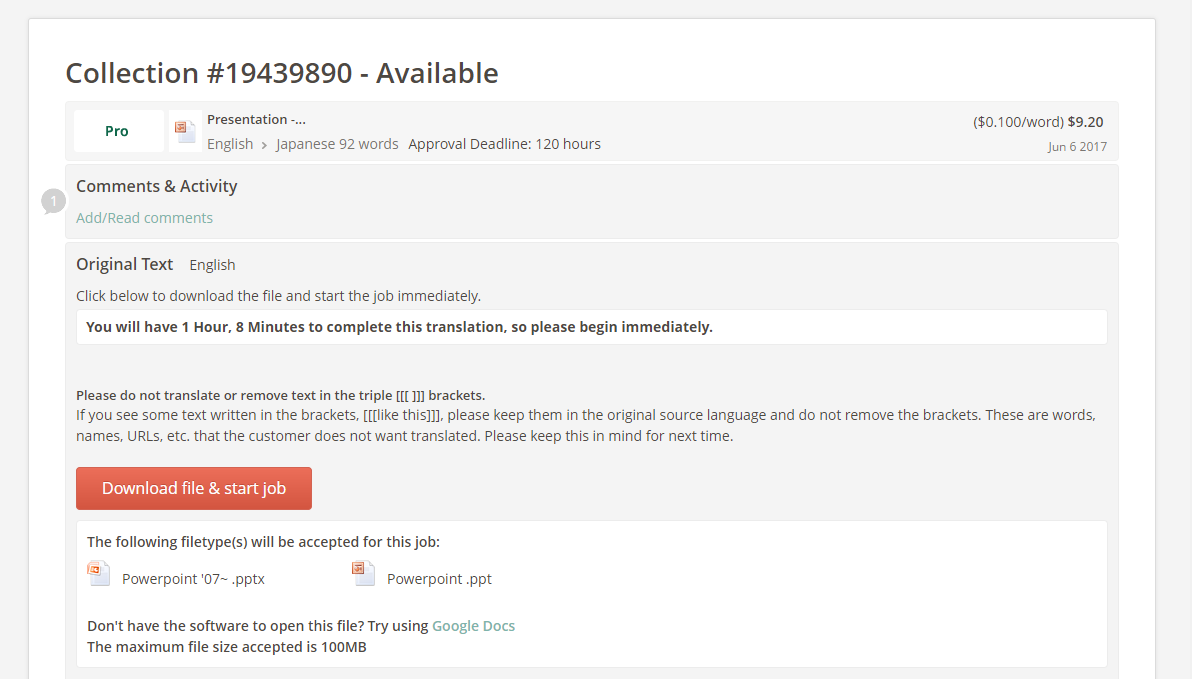This screenshot has width=1192, height=679.
Task: Click the comment count bubble icon
Action: pos(53,201)
